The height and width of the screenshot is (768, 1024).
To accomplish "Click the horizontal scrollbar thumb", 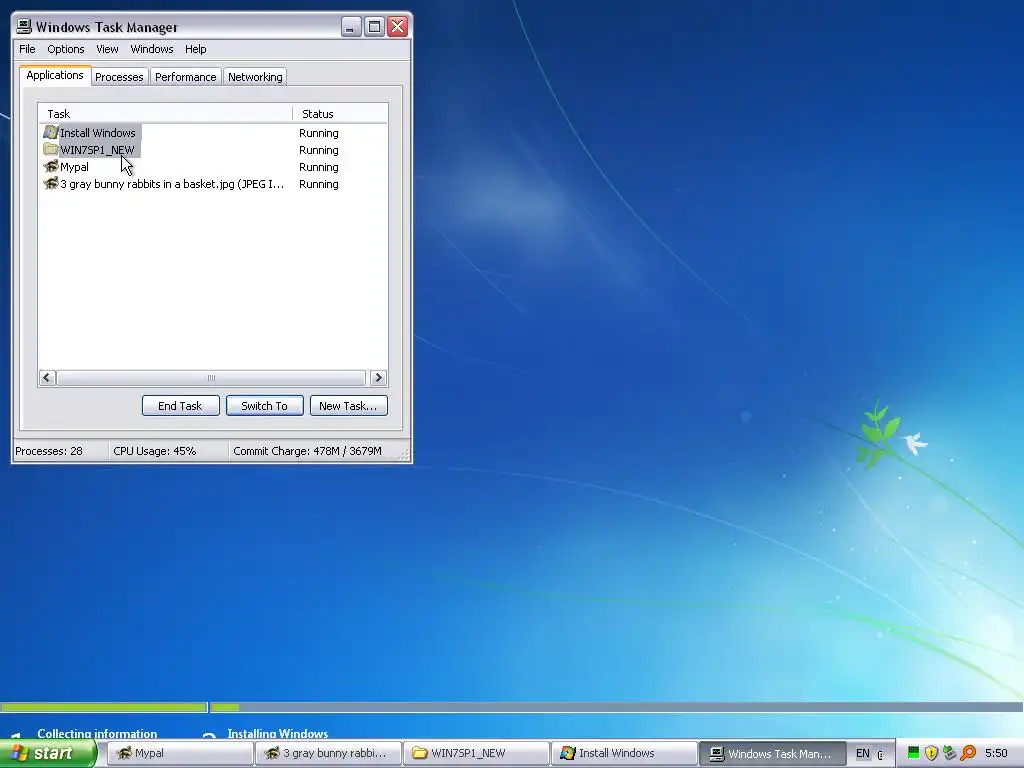I will (211, 377).
